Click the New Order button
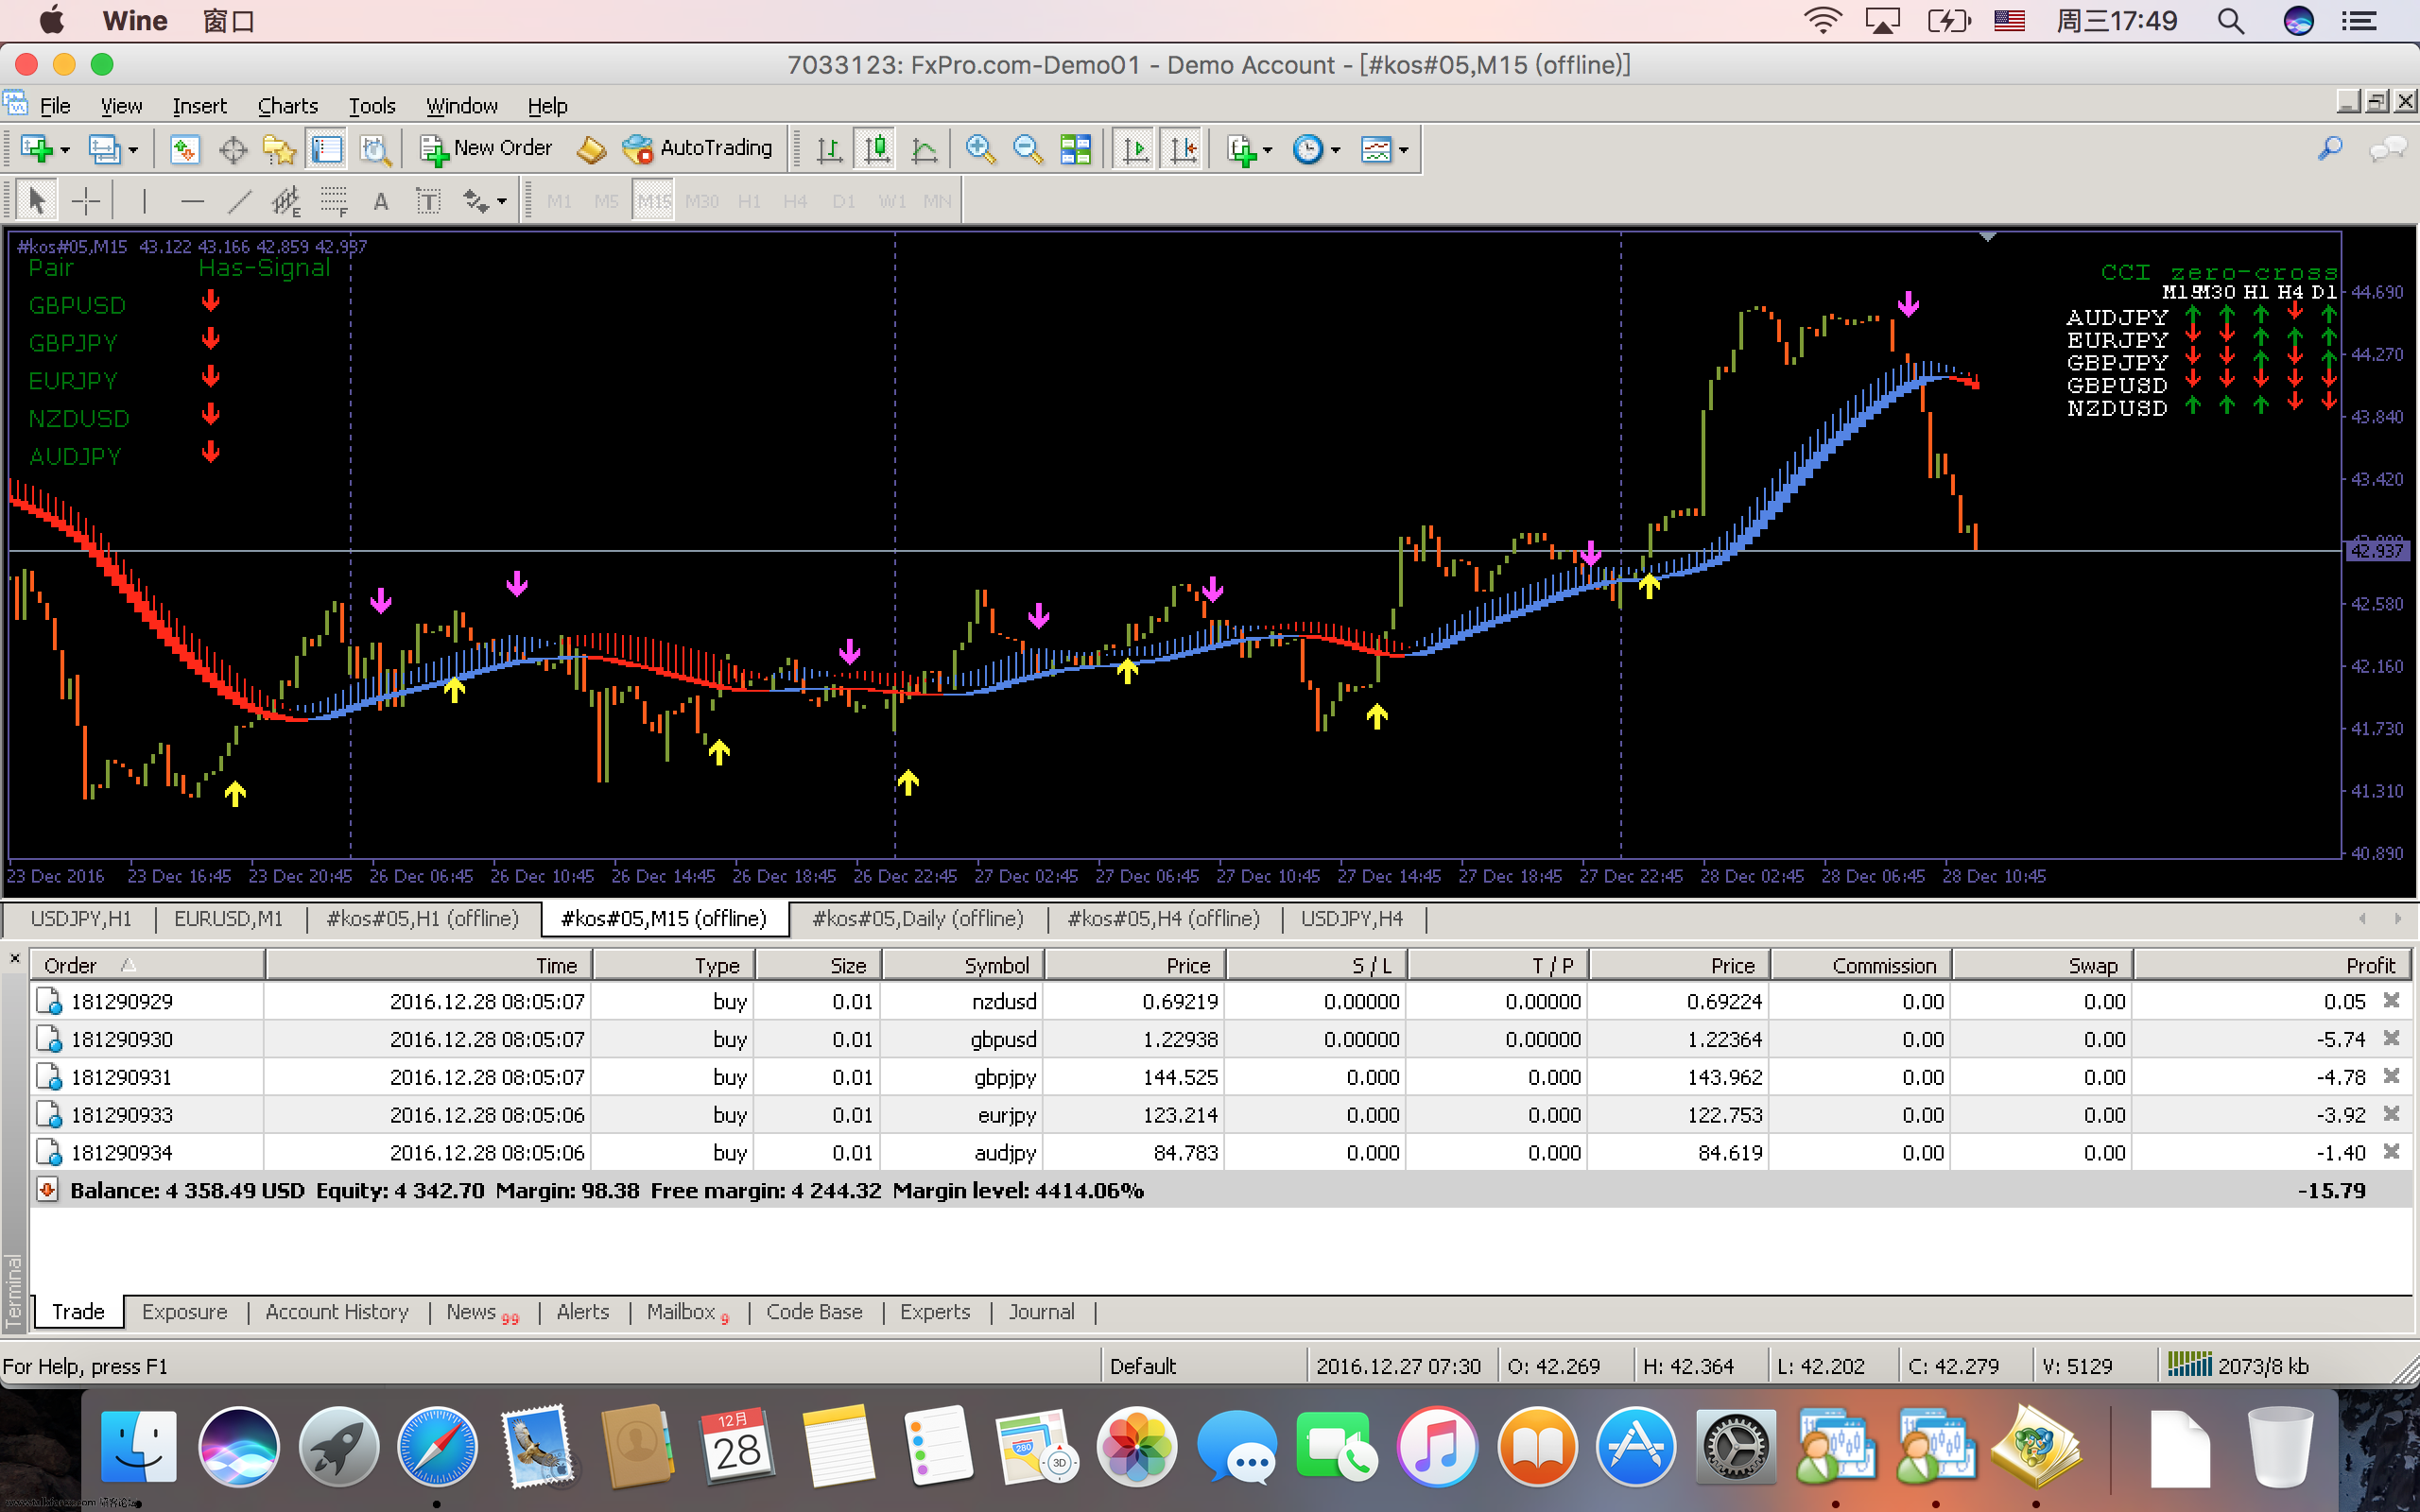2420x1512 pixels. tap(486, 148)
